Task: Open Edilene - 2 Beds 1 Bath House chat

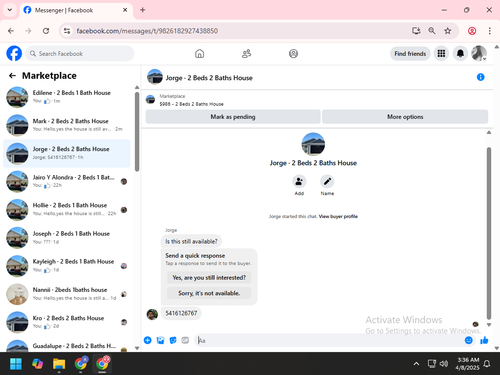Action: click(67, 97)
